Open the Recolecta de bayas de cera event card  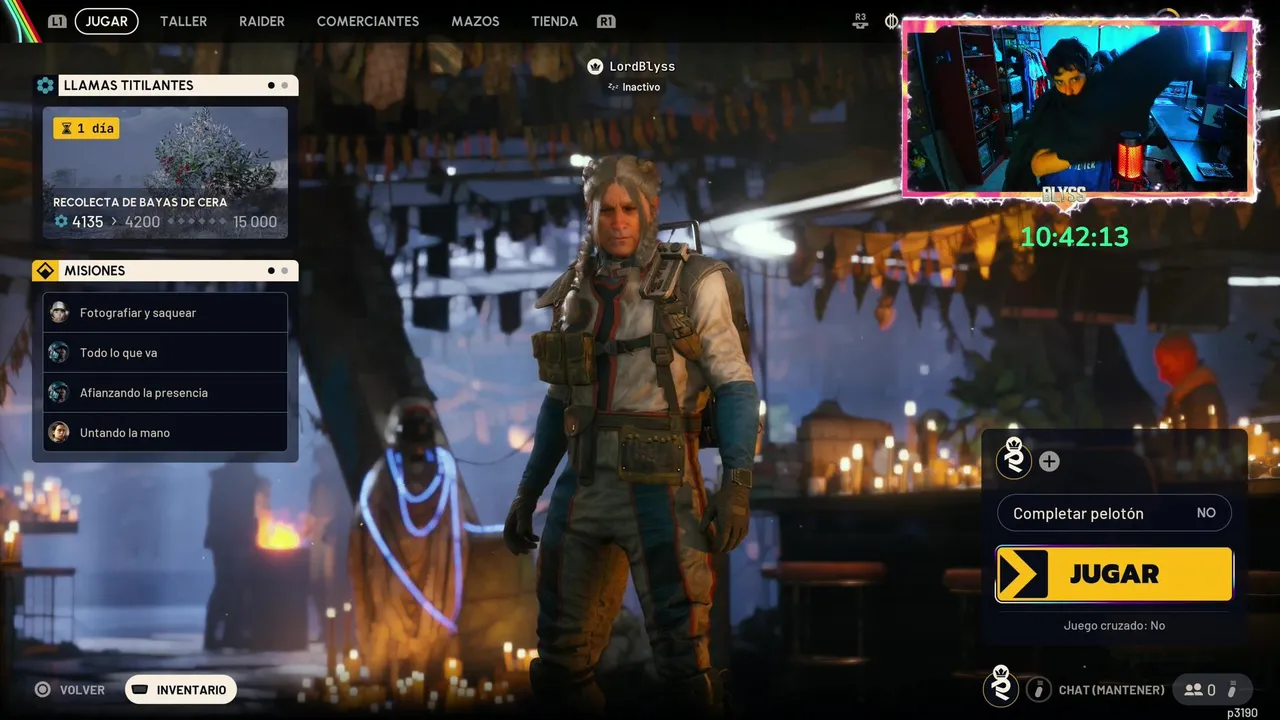coord(165,173)
